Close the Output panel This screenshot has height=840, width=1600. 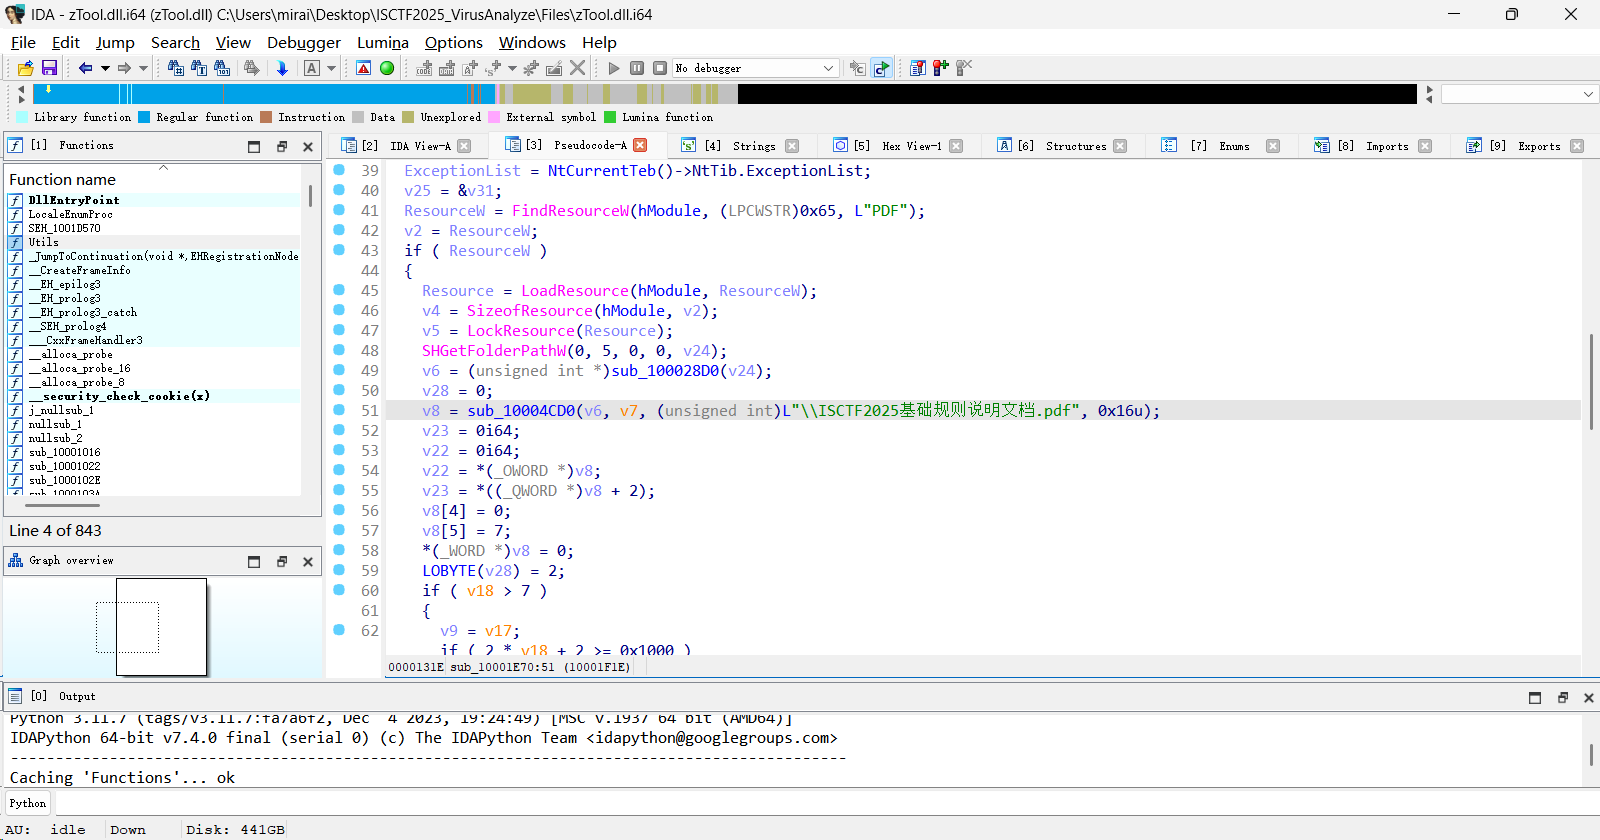(1588, 698)
